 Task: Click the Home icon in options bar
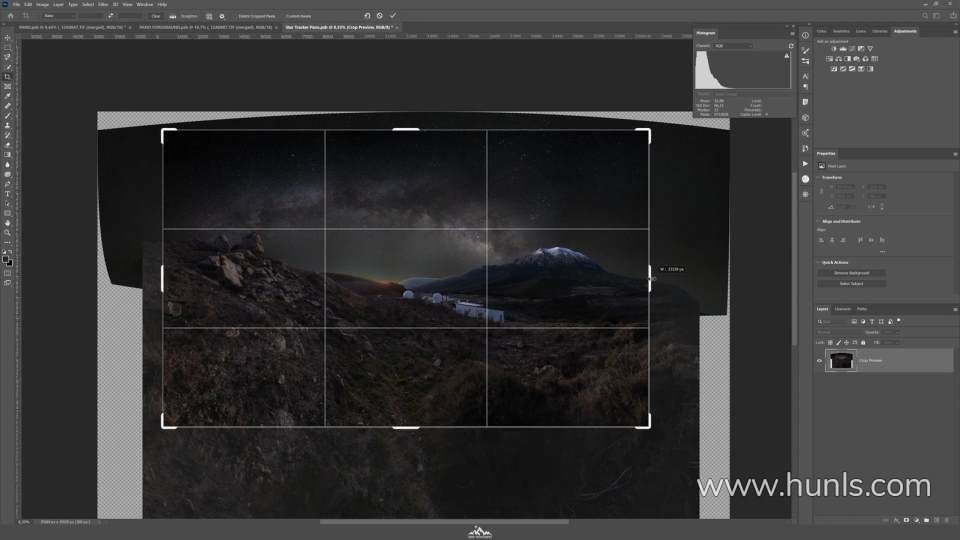click(10, 16)
